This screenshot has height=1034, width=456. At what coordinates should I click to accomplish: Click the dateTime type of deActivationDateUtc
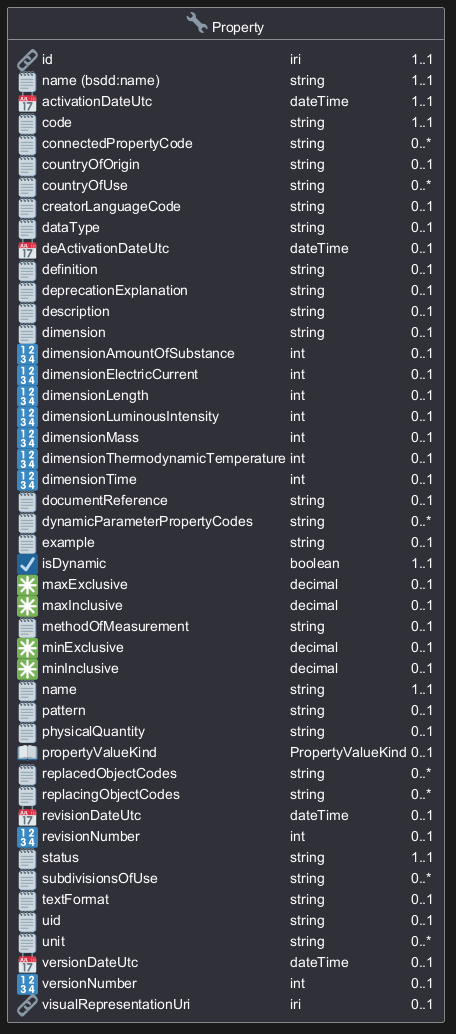pyautogui.click(x=319, y=249)
